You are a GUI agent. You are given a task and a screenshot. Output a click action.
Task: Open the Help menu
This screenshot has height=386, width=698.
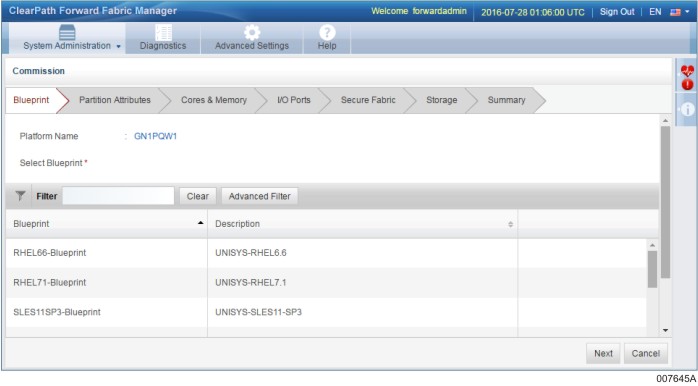pyautogui.click(x=327, y=38)
